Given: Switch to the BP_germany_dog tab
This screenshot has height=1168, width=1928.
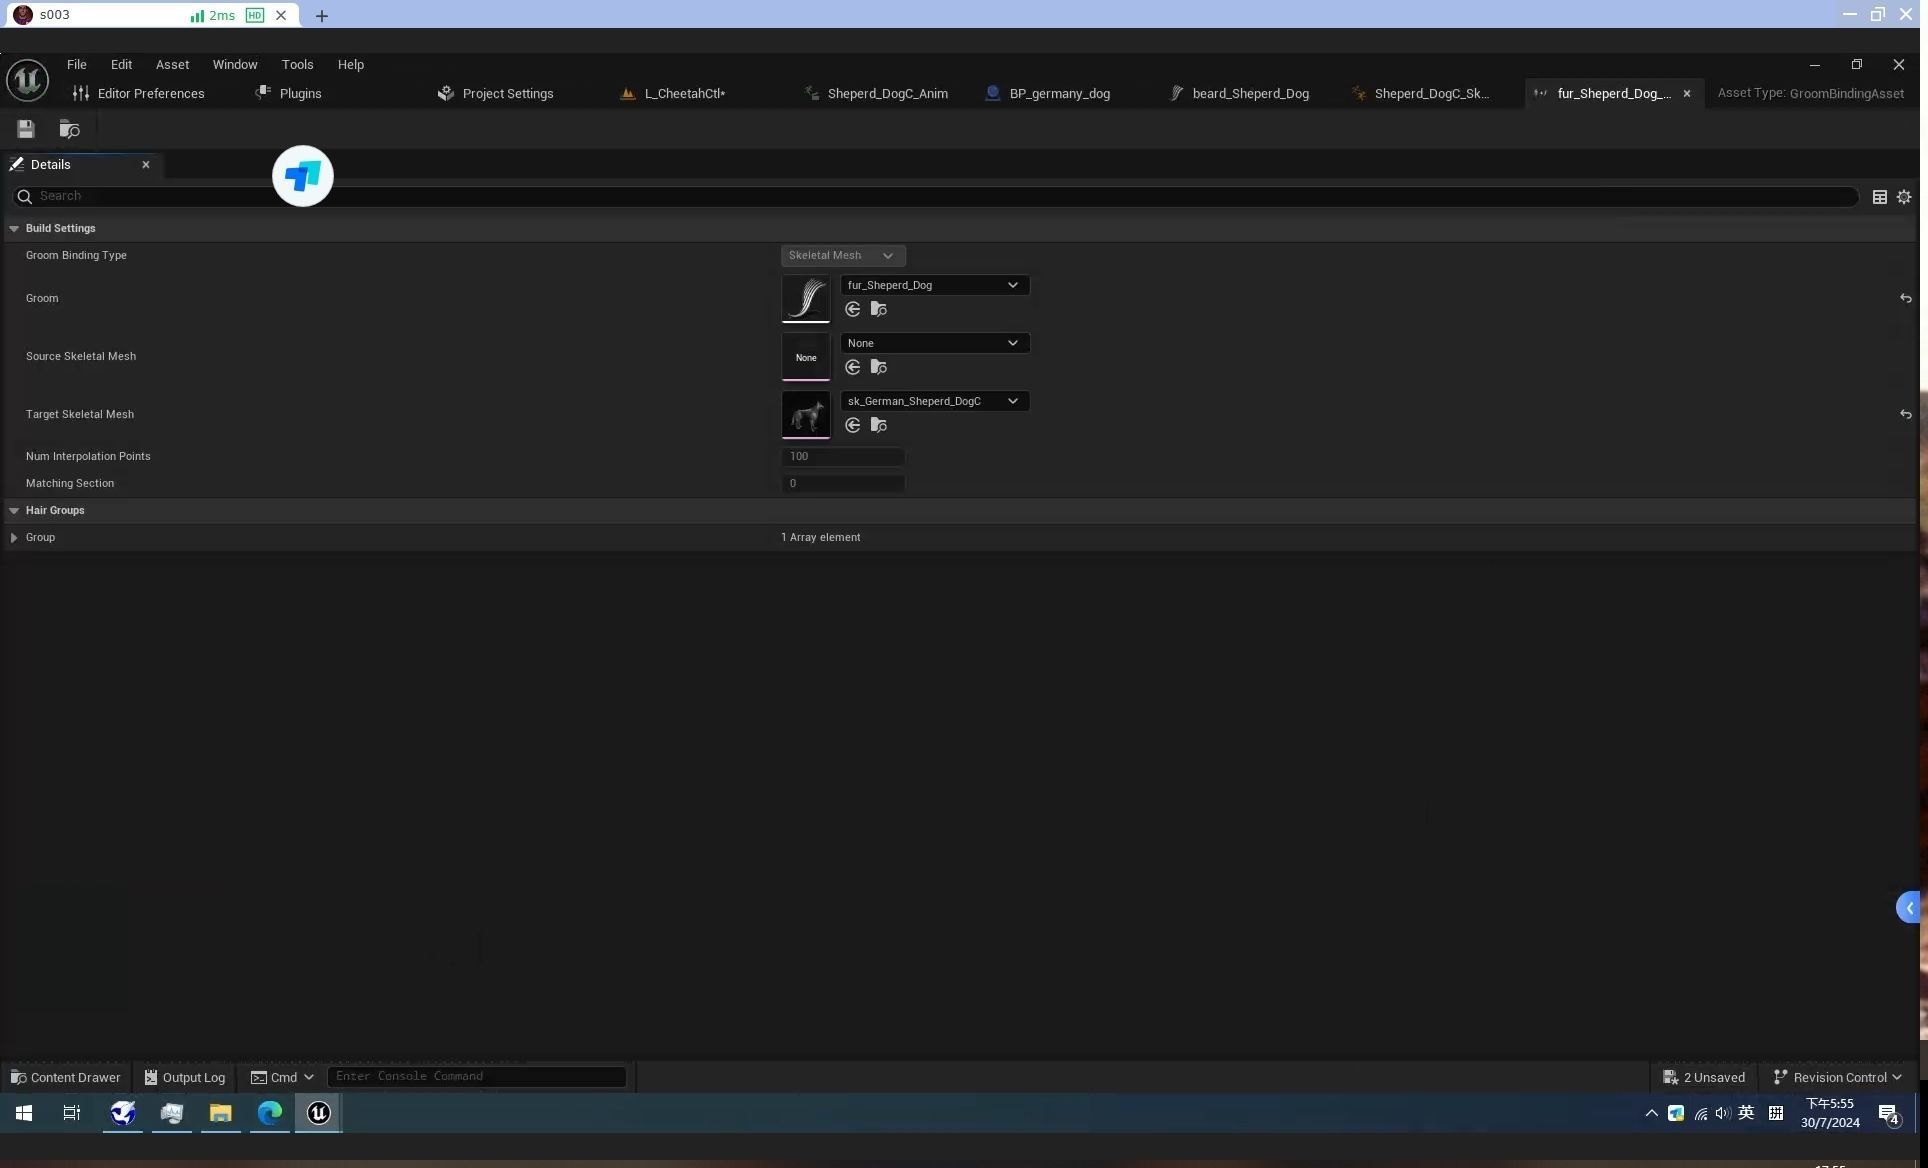Looking at the screenshot, I should (1058, 94).
